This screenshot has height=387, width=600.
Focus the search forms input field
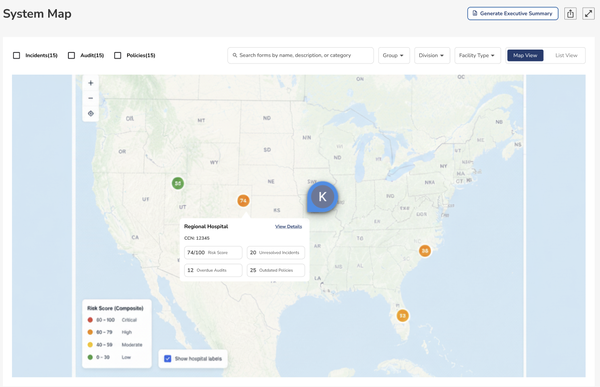(300, 56)
